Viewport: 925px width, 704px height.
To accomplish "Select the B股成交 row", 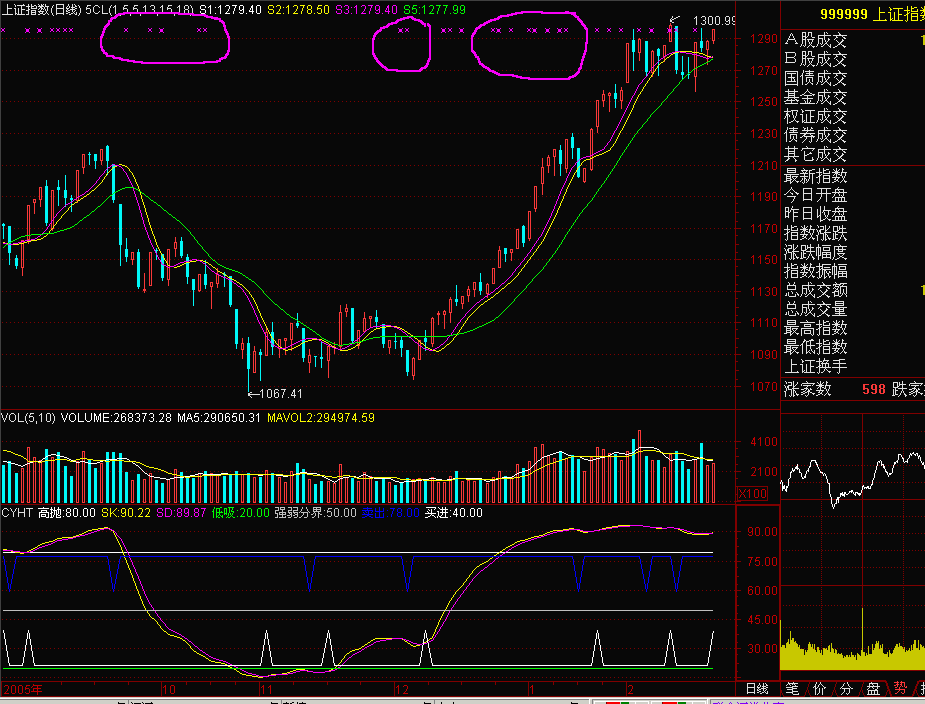I will pos(852,59).
